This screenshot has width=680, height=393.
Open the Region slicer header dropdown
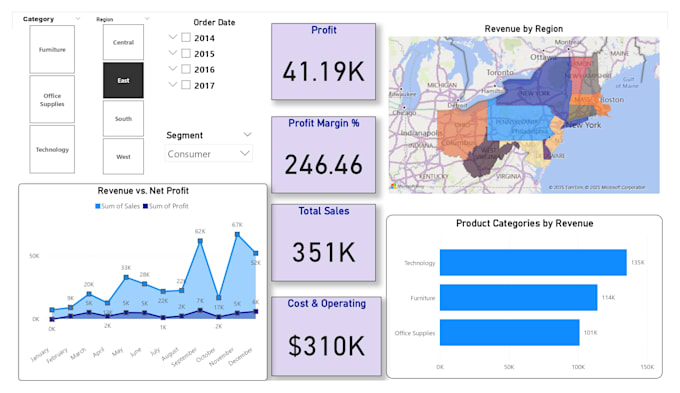pyautogui.click(x=147, y=19)
